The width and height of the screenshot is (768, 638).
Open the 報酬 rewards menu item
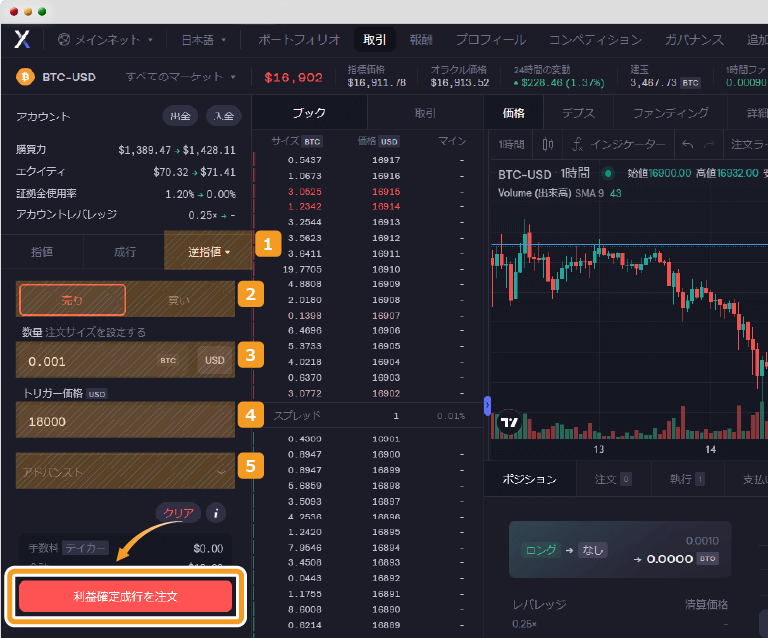pyautogui.click(x=421, y=40)
